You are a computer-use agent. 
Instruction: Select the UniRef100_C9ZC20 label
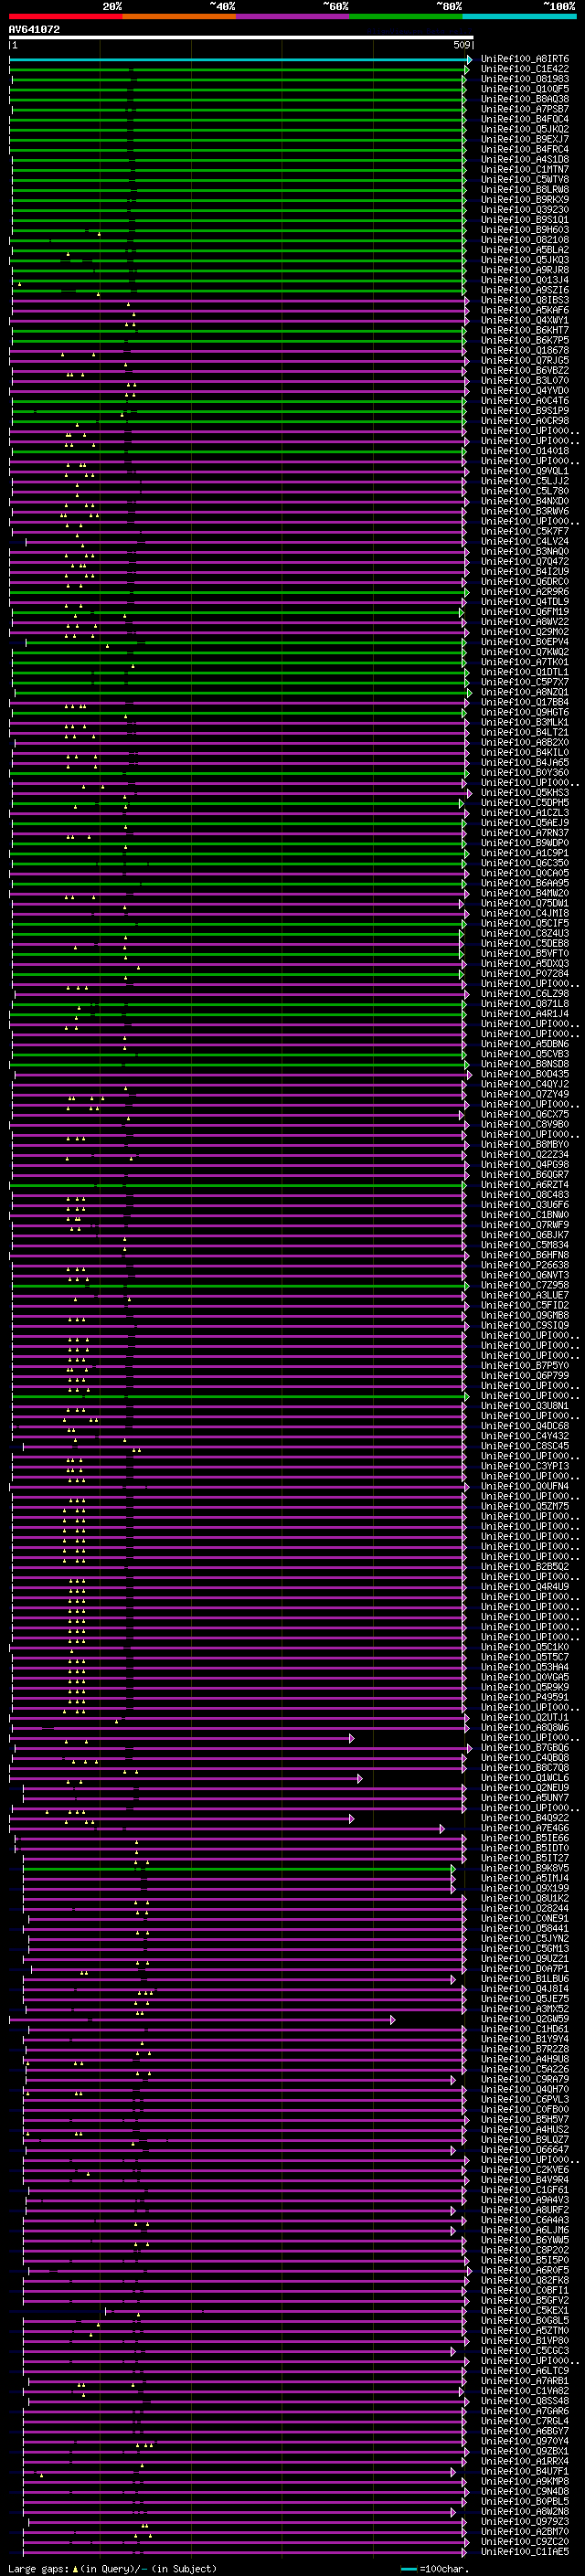pyautogui.click(x=525, y=2541)
